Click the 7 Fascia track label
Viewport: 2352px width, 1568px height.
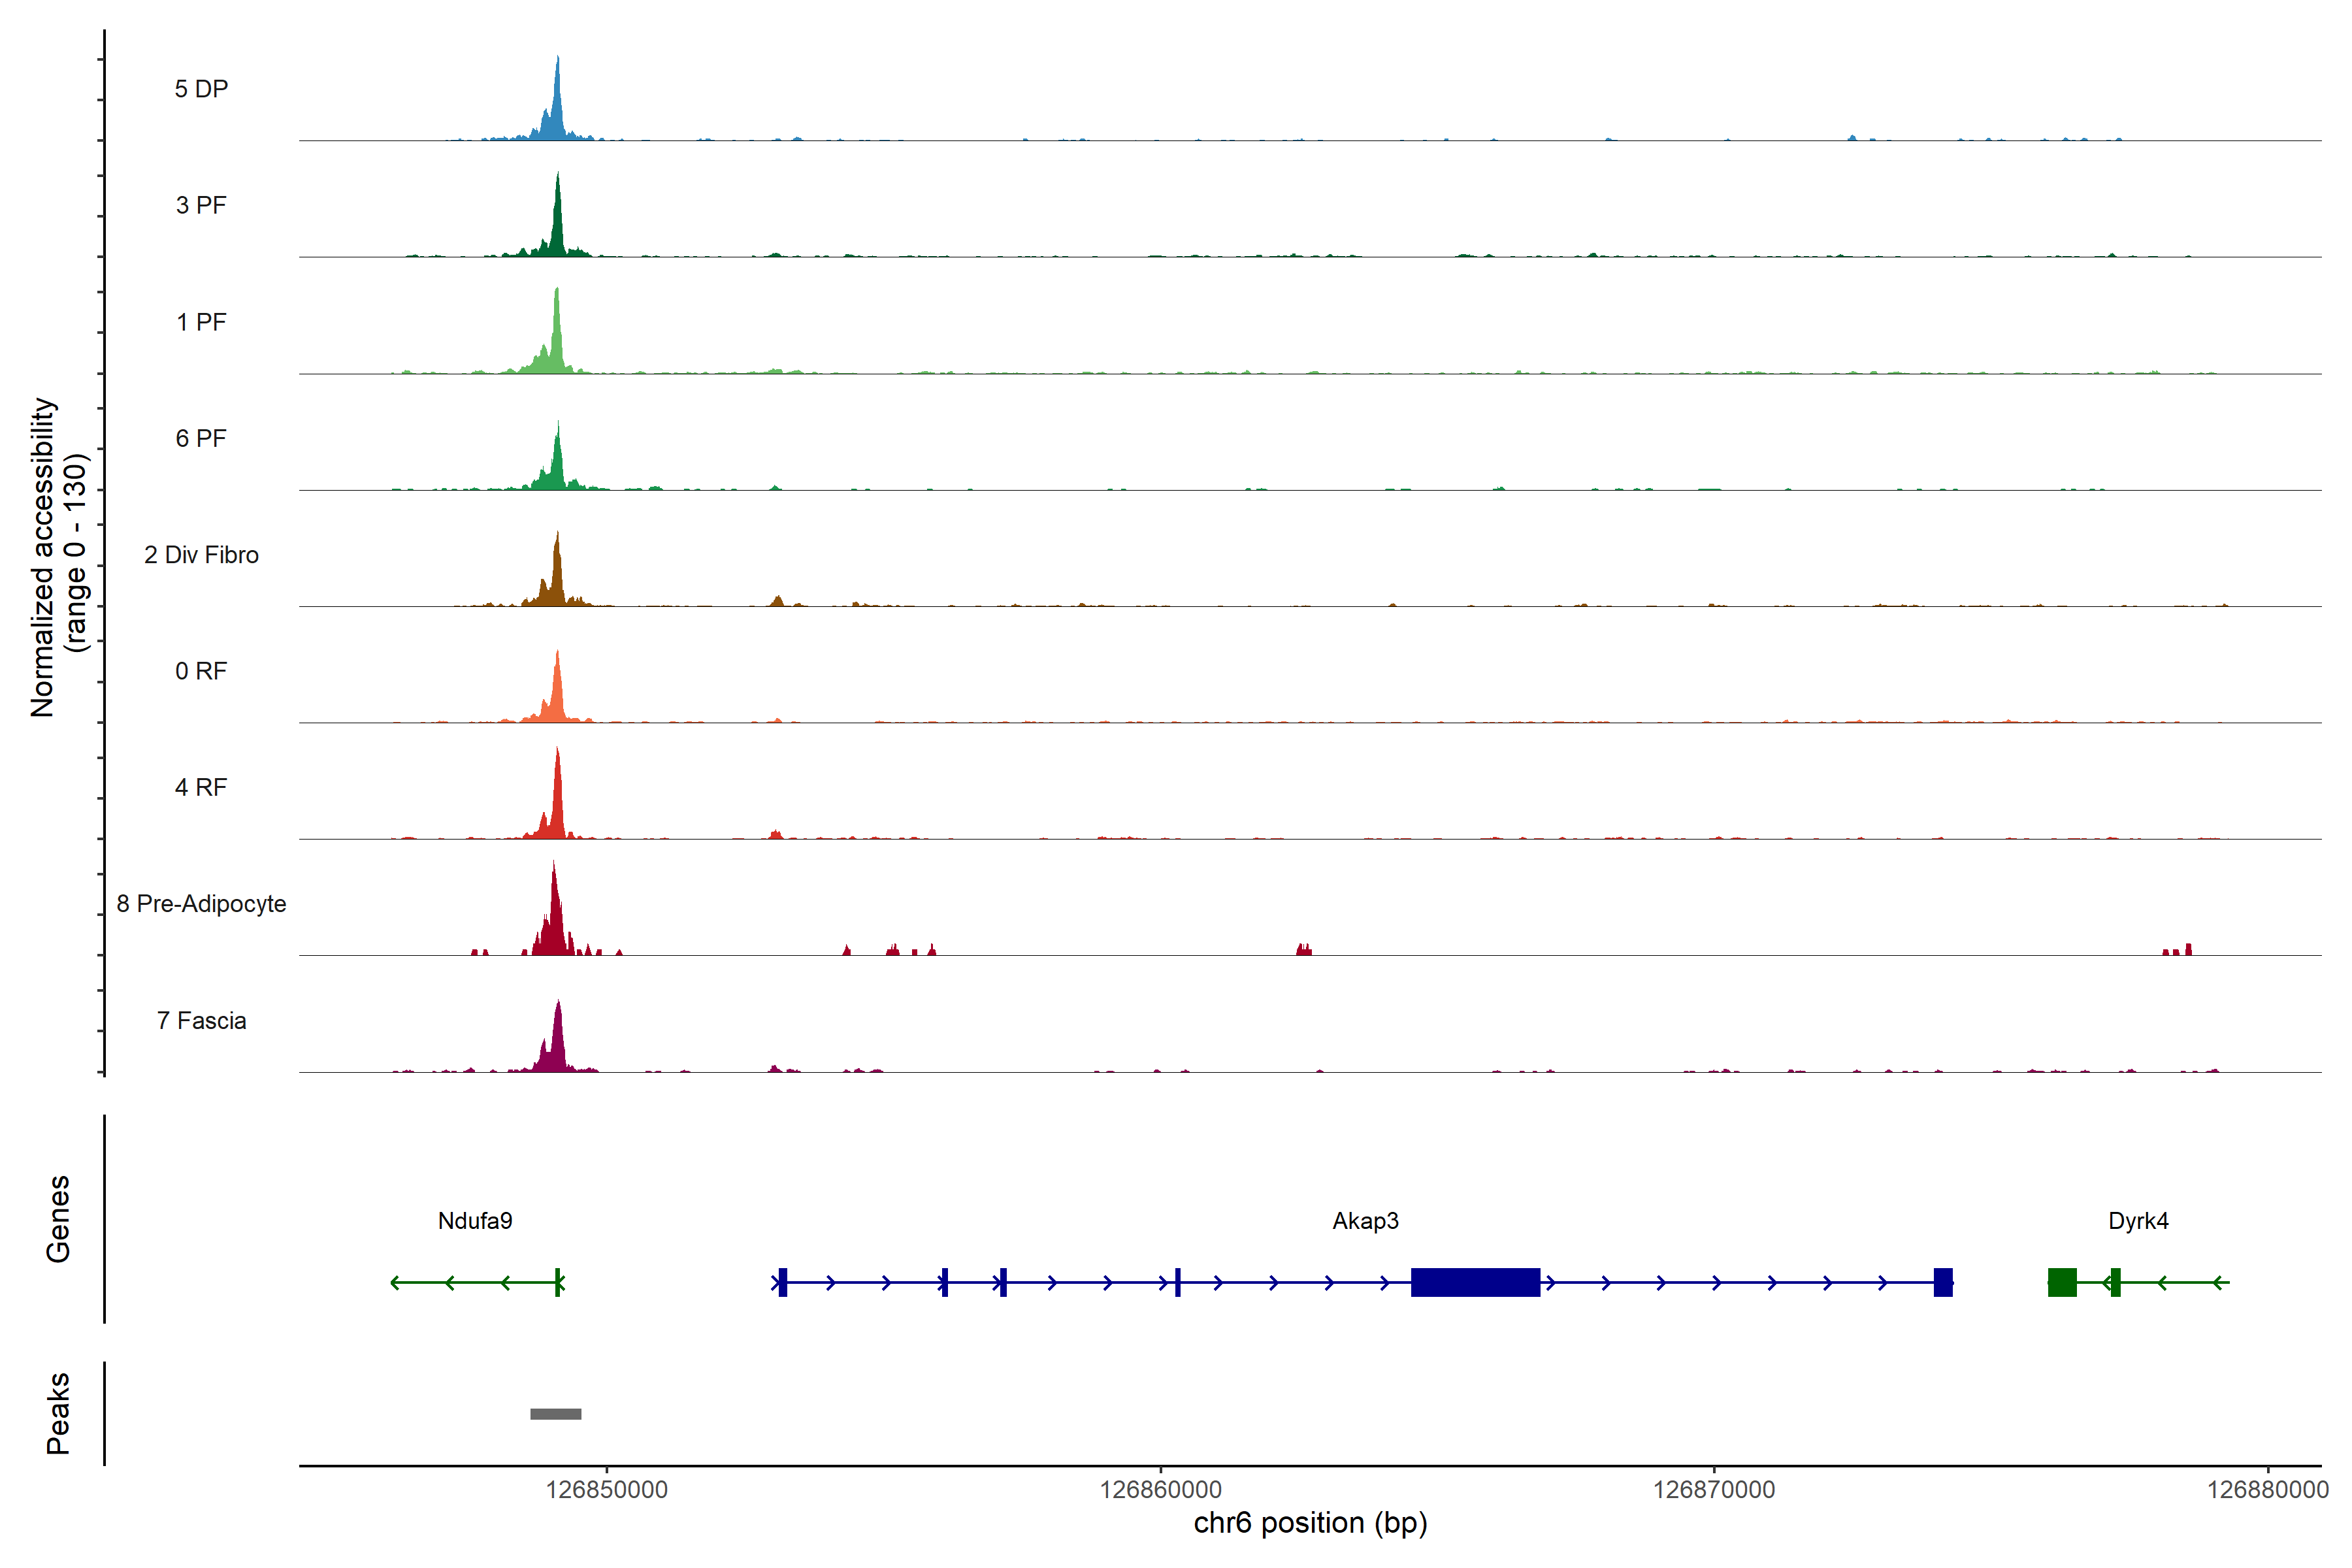click(201, 1020)
